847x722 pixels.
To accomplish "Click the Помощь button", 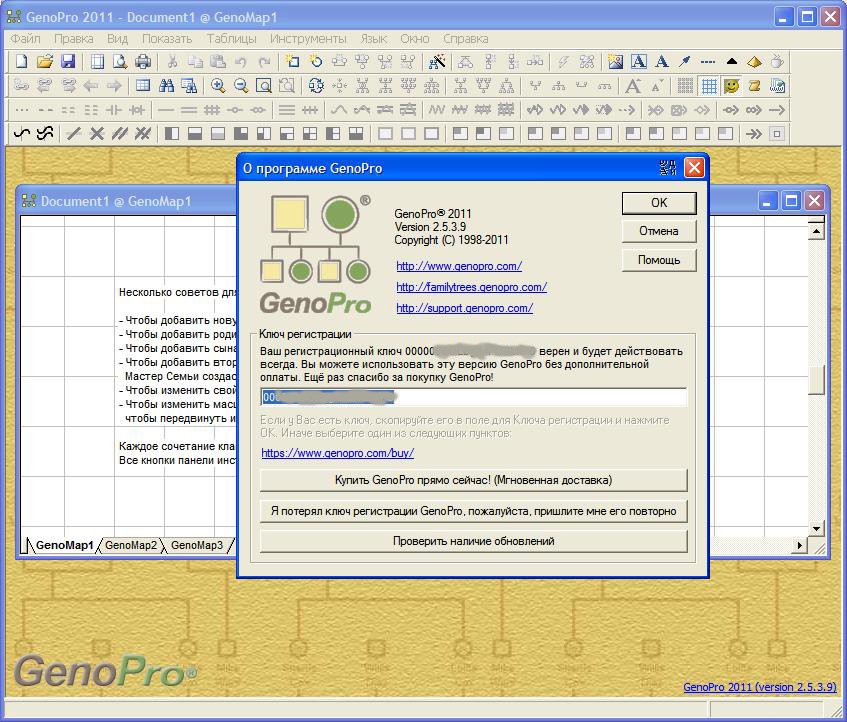I will click(x=659, y=260).
